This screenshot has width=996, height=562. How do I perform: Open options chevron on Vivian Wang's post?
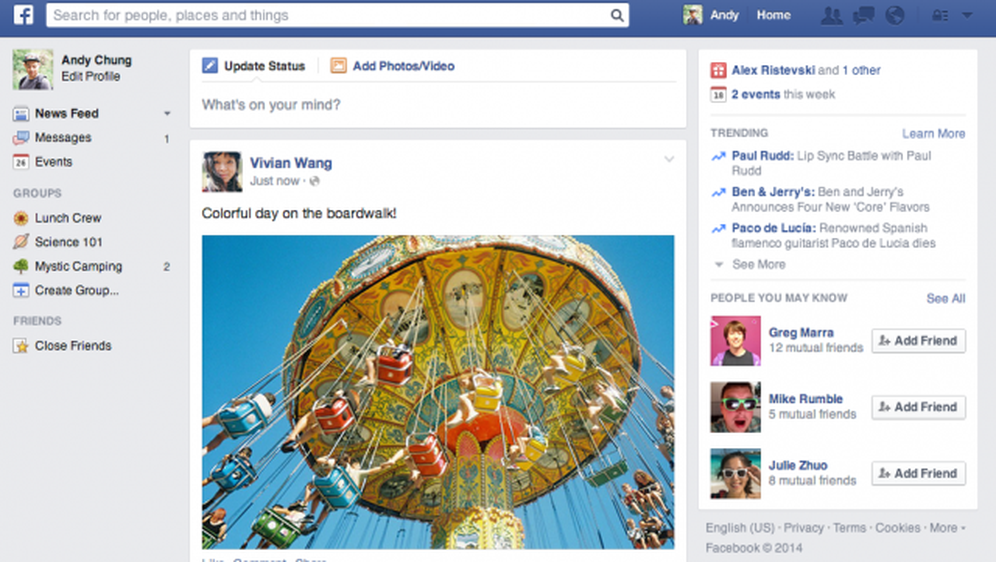coord(669,159)
